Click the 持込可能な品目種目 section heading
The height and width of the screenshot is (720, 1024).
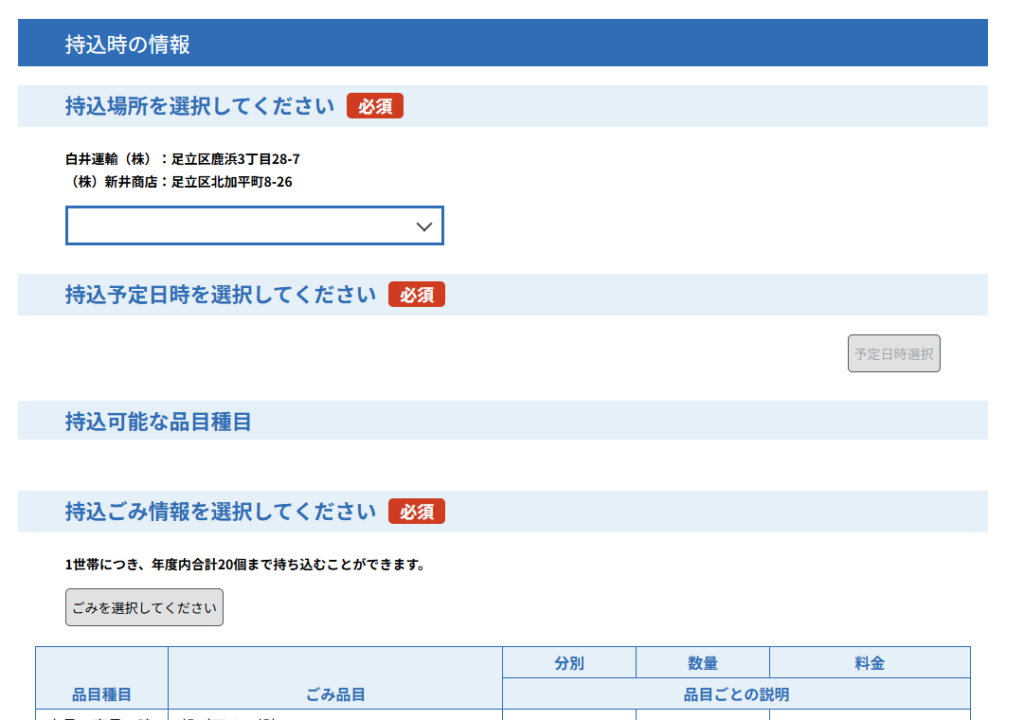click(x=158, y=422)
